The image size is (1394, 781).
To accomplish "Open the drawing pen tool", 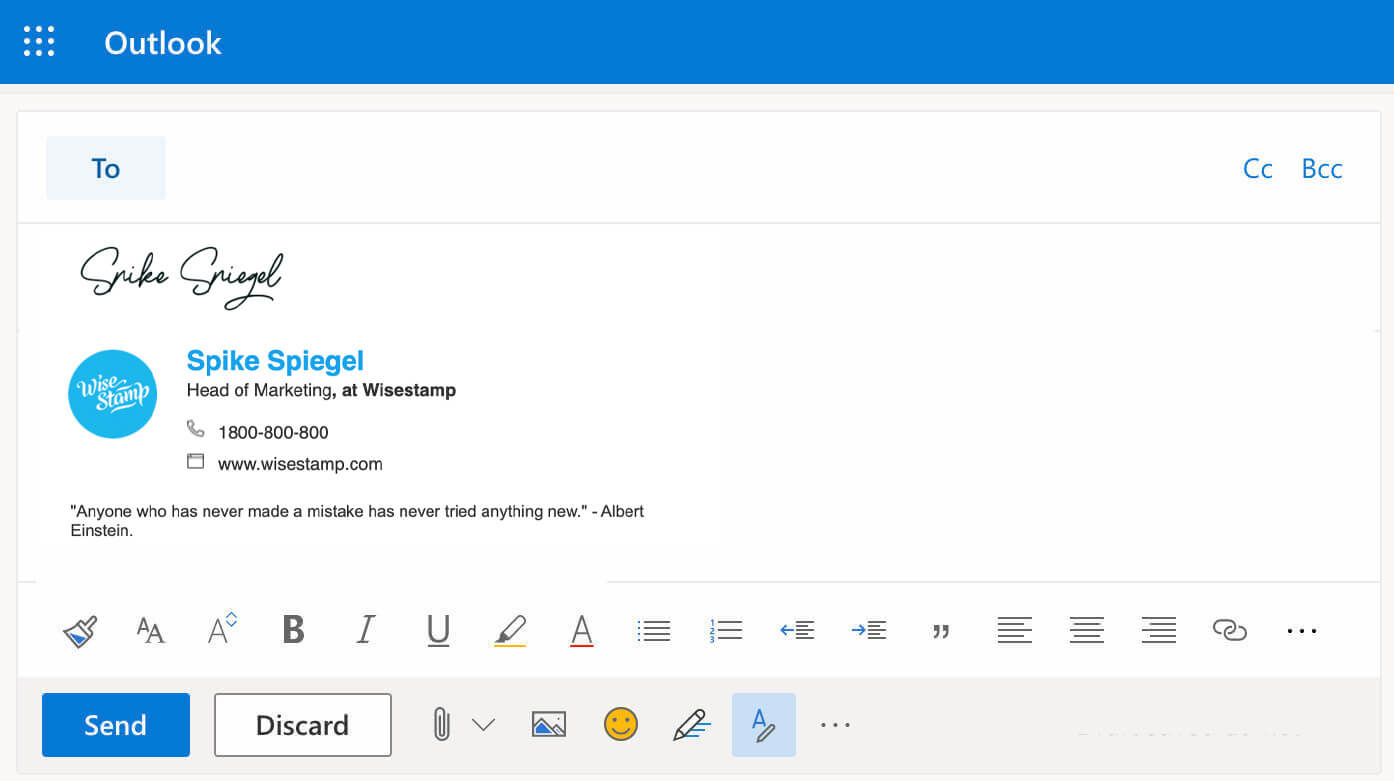I will pyautogui.click(x=692, y=724).
